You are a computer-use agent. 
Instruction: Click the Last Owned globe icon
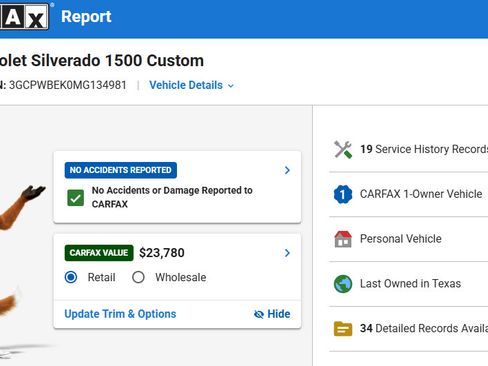343,284
